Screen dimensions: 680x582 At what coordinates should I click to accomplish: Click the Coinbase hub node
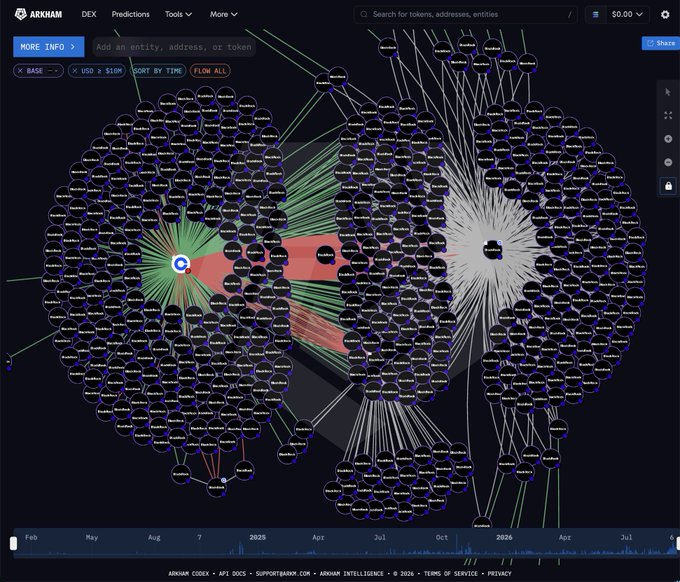(180, 263)
